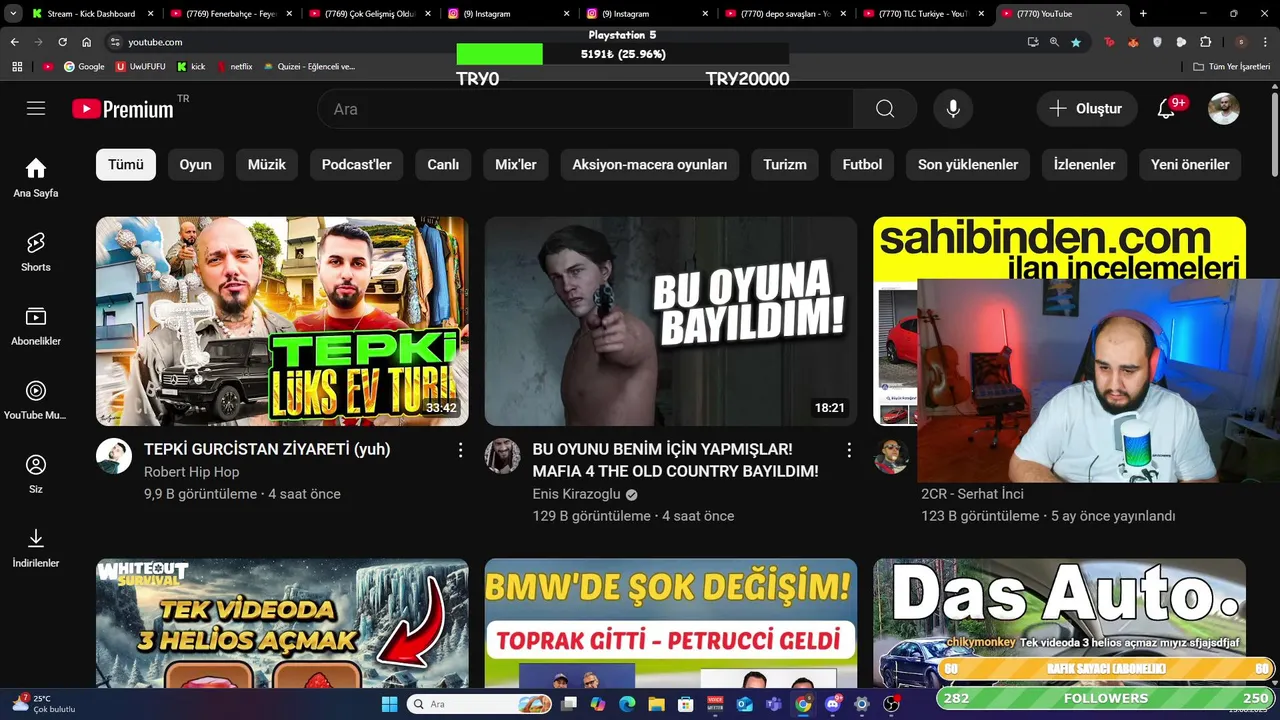Click the fox extension icon in the toolbar
This screenshot has height=720, width=1280.
click(1133, 42)
